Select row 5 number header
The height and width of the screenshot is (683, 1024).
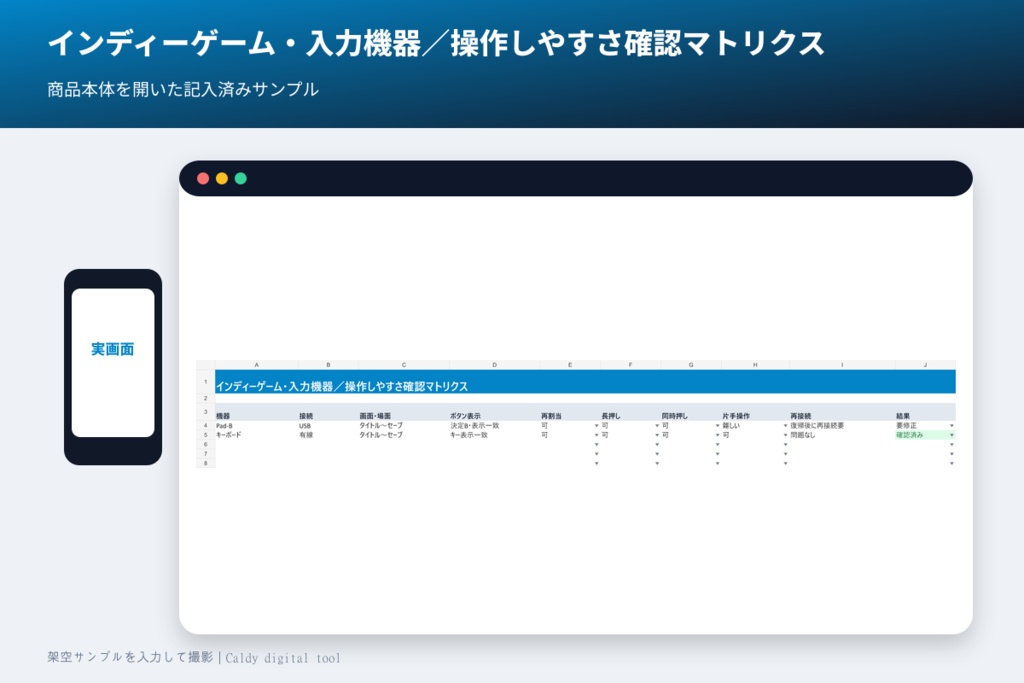click(x=206, y=435)
